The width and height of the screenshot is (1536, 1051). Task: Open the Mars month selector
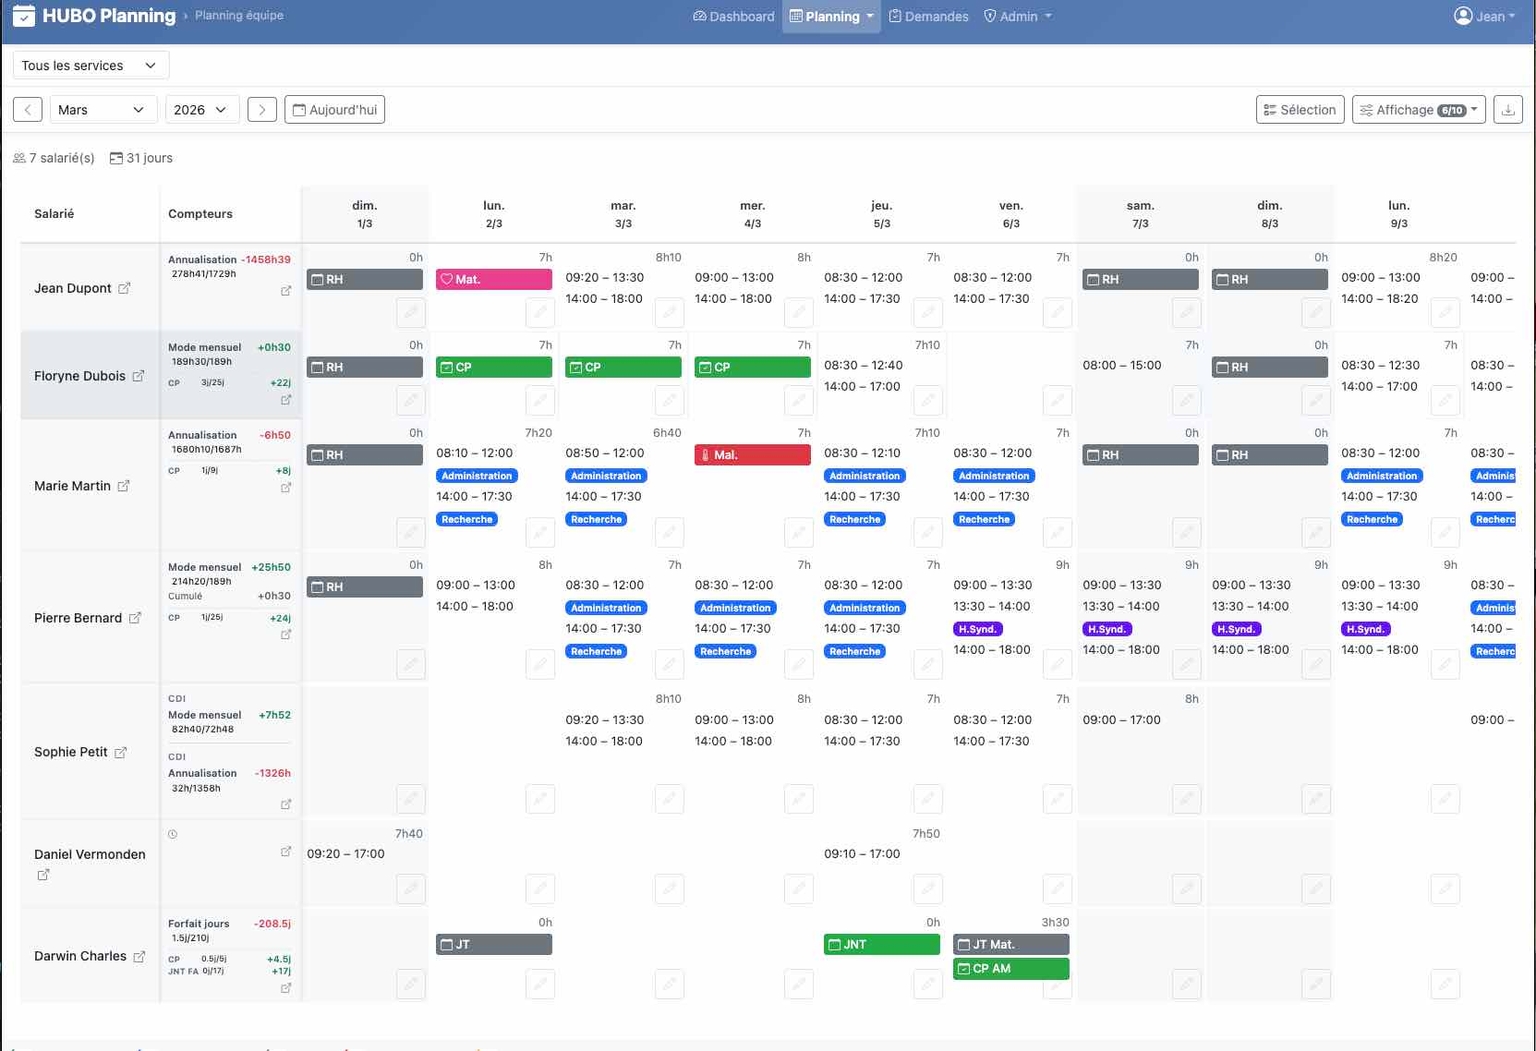(102, 110)
